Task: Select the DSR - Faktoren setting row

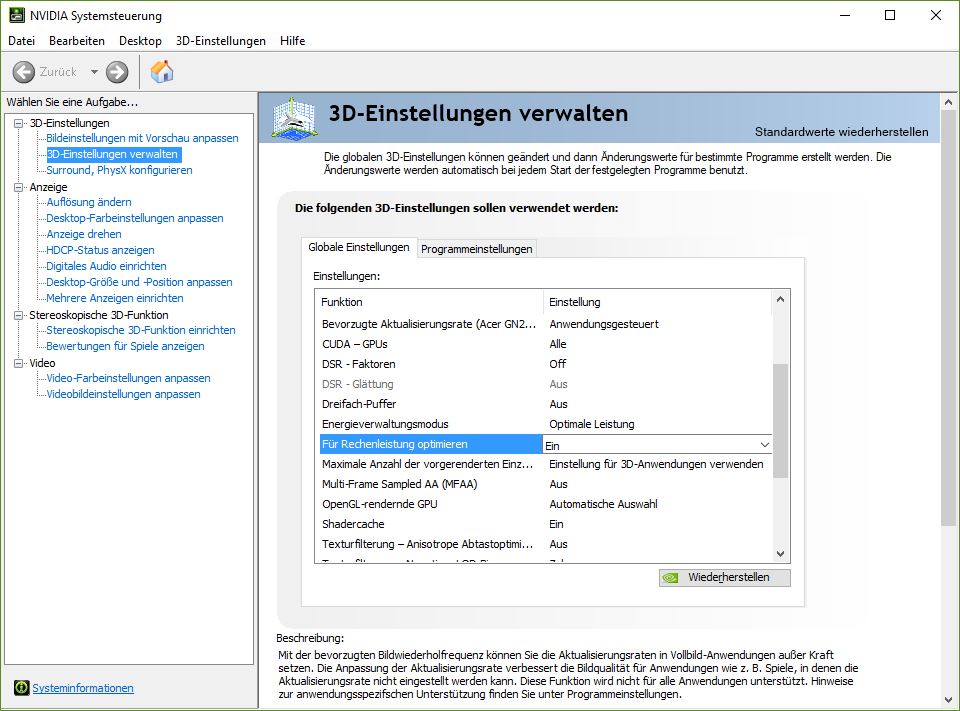Action: (546, 364)
